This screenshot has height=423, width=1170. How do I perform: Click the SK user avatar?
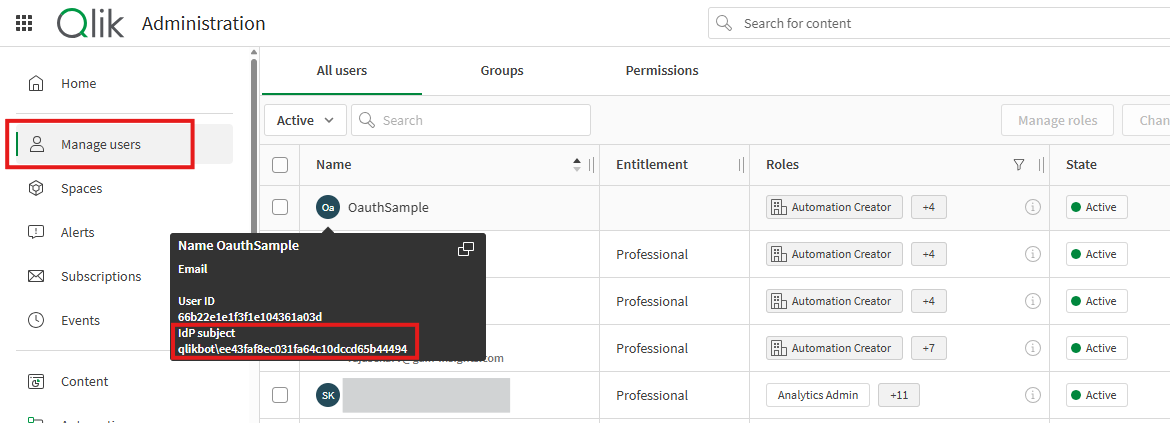pyautogui.click(x=328, y=395)
